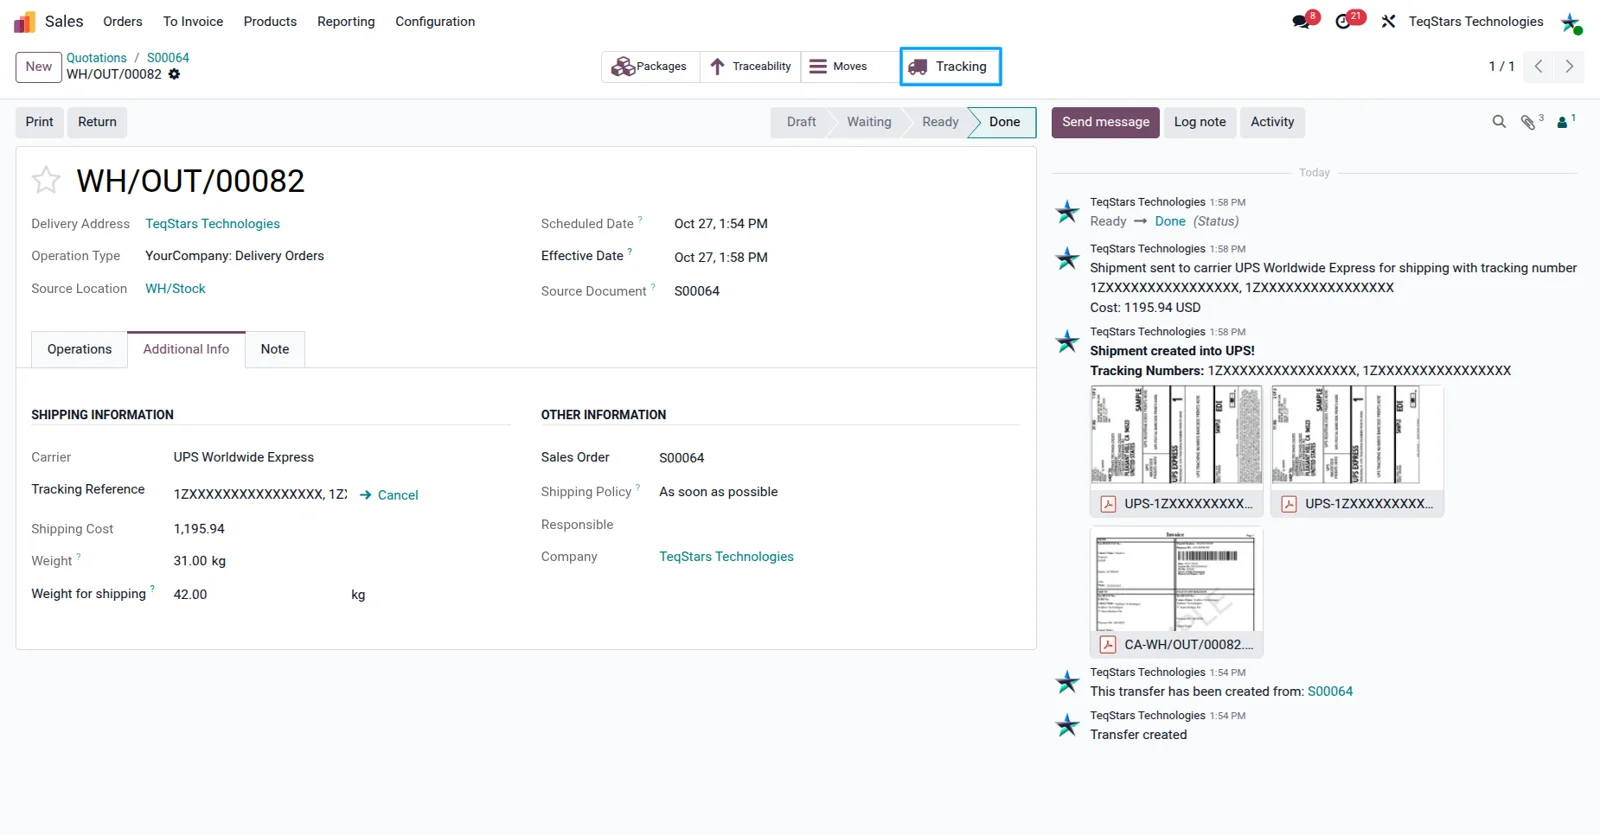Click the Send message button
The width and height of the screenshot is (1600, 835).
[1105, 122]
